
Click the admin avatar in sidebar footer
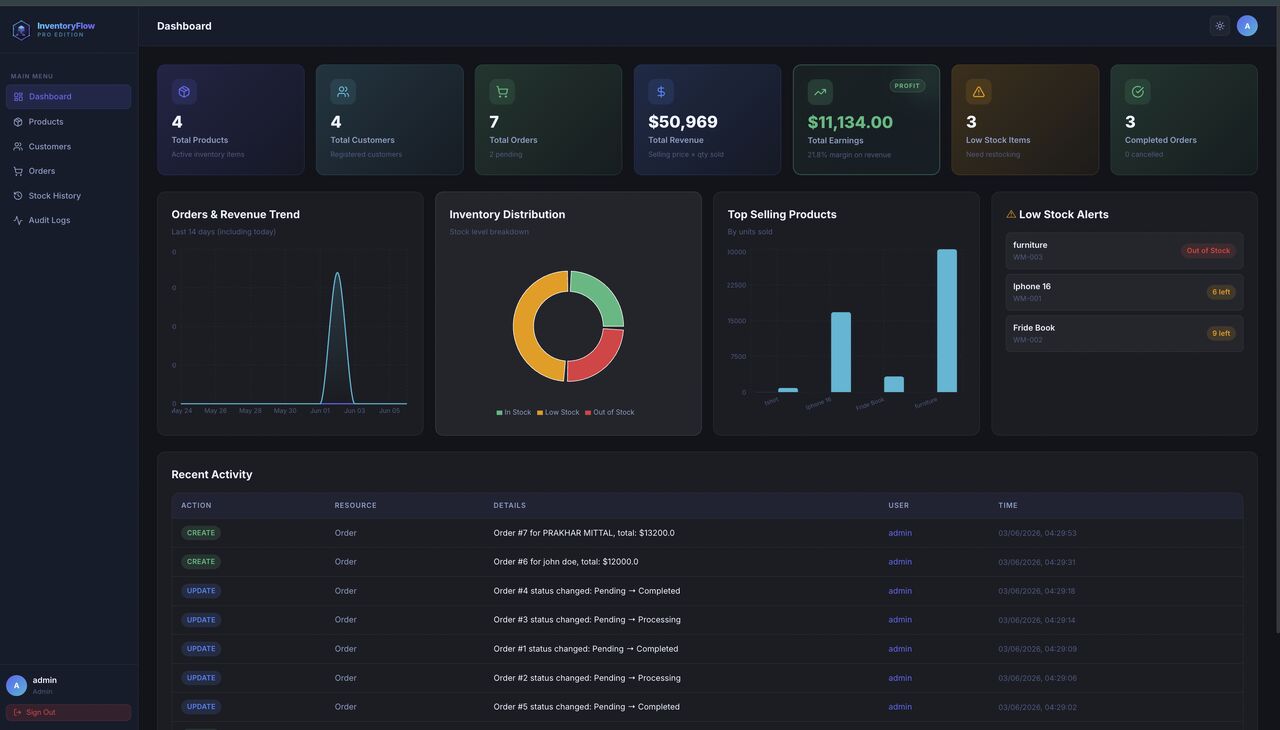(16, 685)
